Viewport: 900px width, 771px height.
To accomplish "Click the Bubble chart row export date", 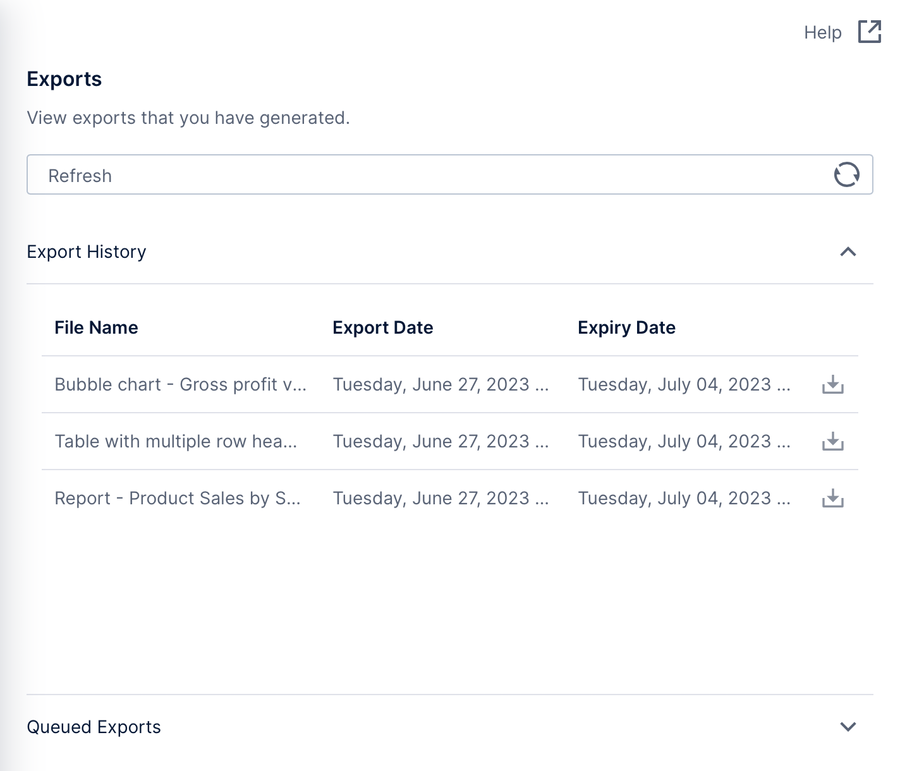I will [x=440, y=385].
